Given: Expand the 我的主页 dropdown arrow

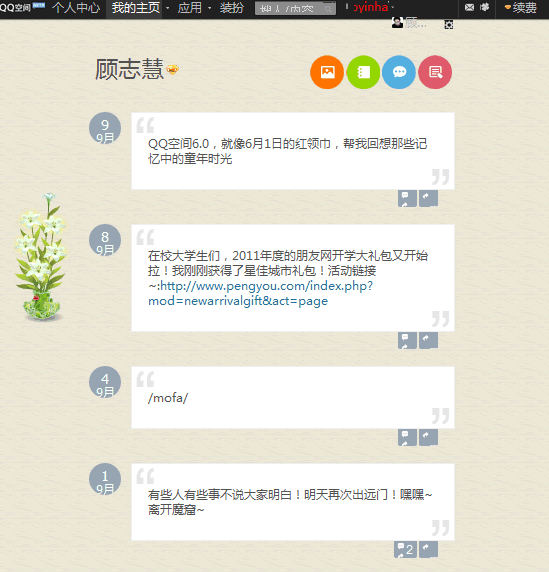Looking at the screenshot, I should tap(167, 8).
